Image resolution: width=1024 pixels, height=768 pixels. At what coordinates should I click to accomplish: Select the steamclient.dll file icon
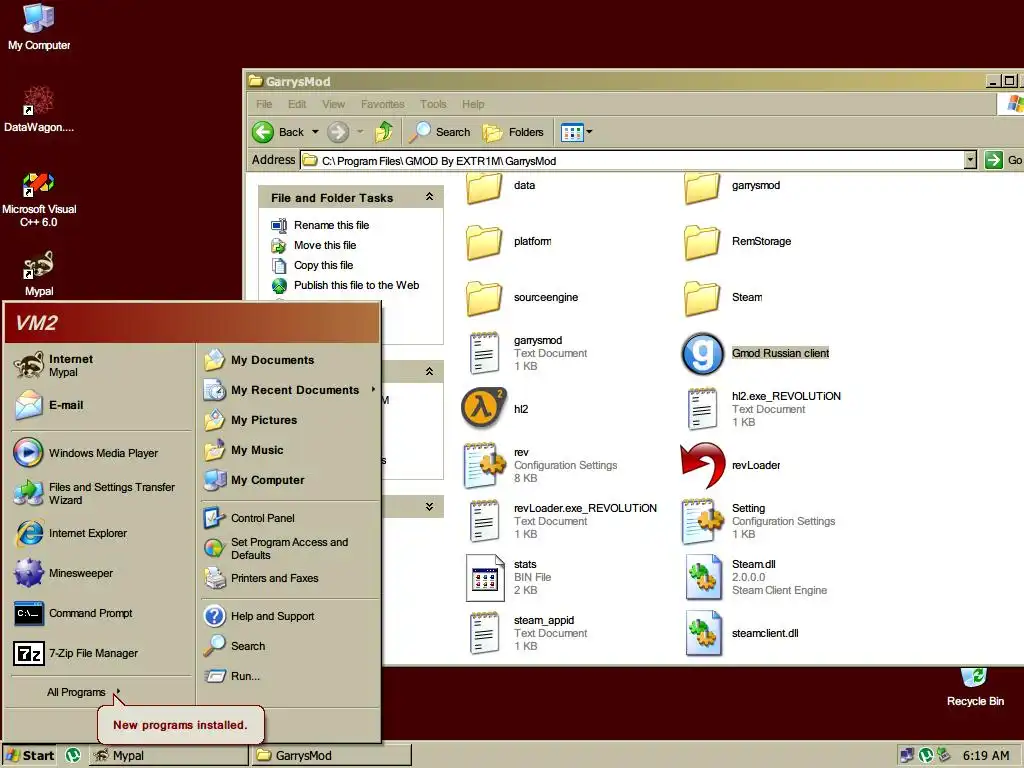click(703, 633)
